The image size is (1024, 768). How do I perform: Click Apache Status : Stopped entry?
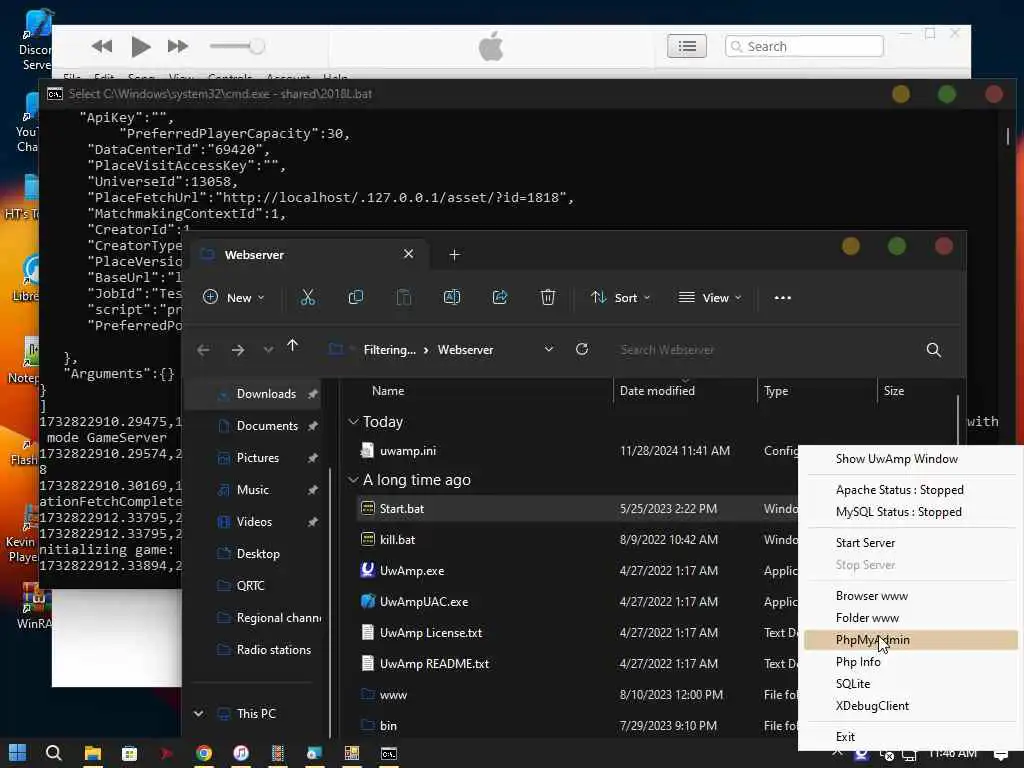tap(899, 490)
